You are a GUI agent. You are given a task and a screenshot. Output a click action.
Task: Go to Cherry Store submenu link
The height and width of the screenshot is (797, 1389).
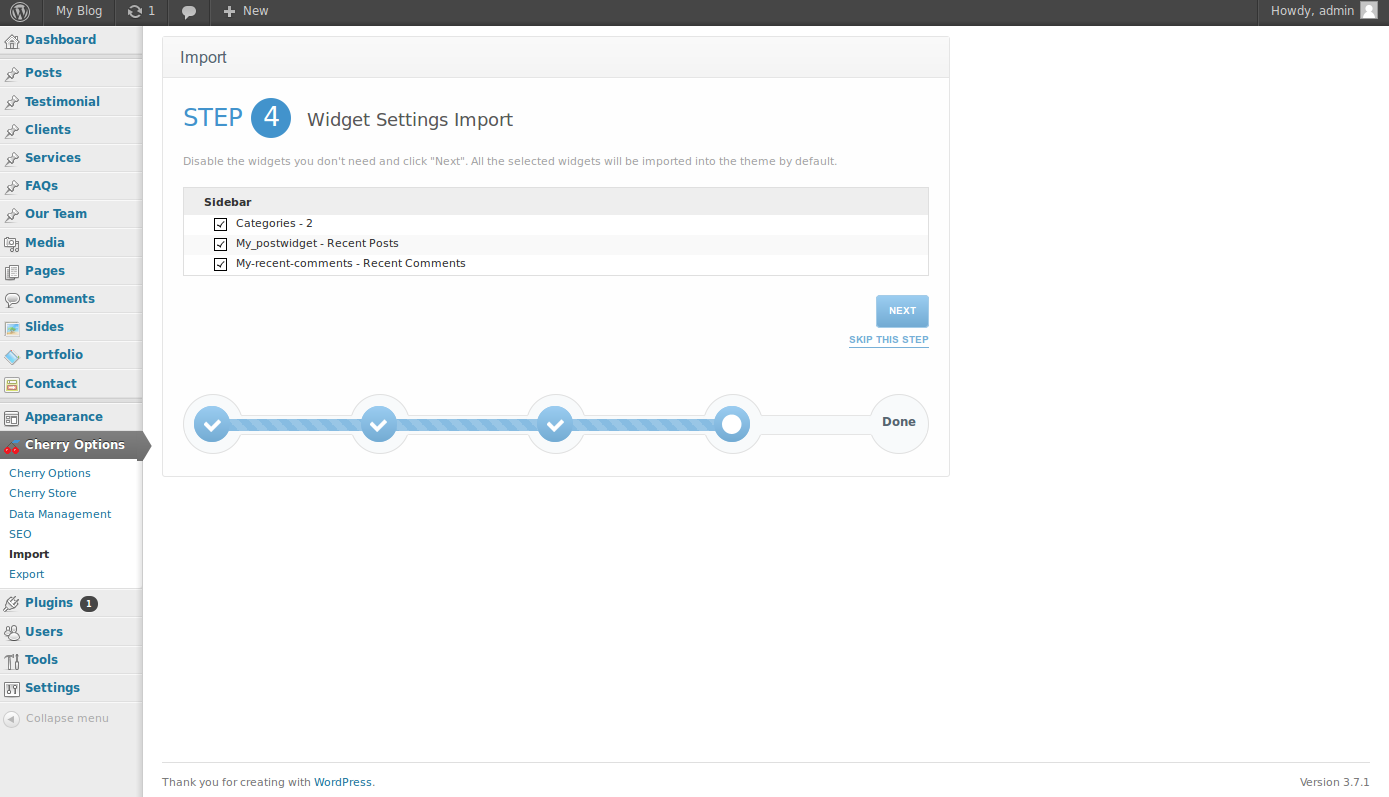click(43, 493)
